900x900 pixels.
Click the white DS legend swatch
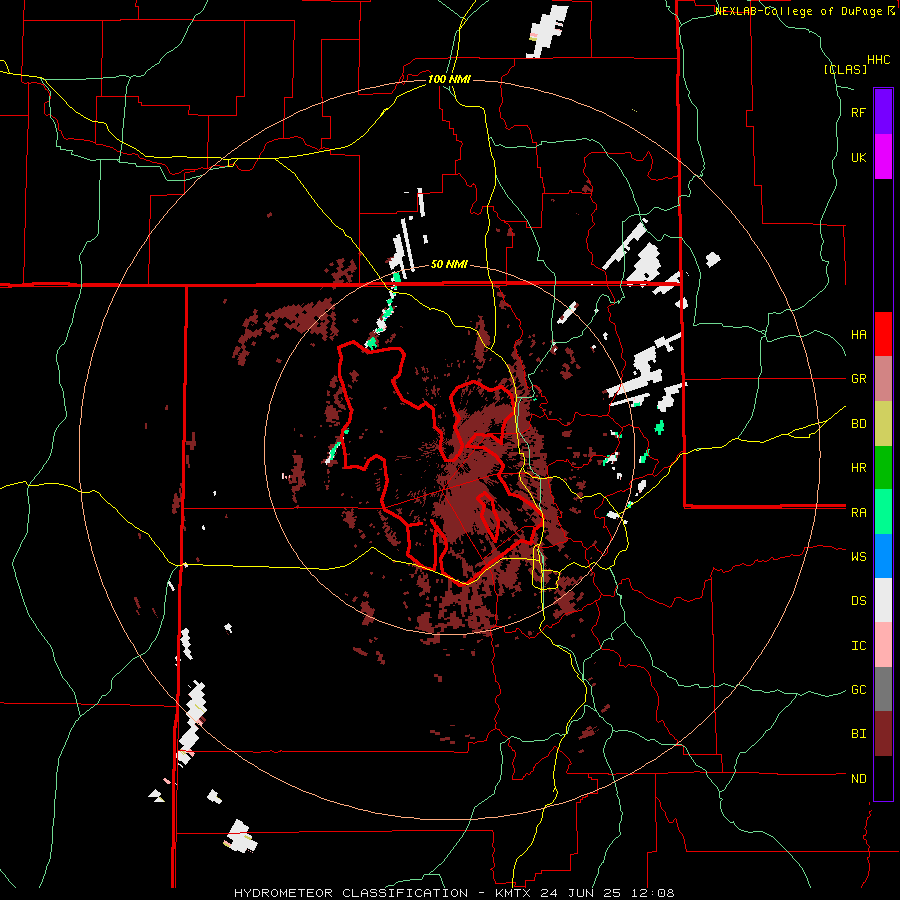883,600
